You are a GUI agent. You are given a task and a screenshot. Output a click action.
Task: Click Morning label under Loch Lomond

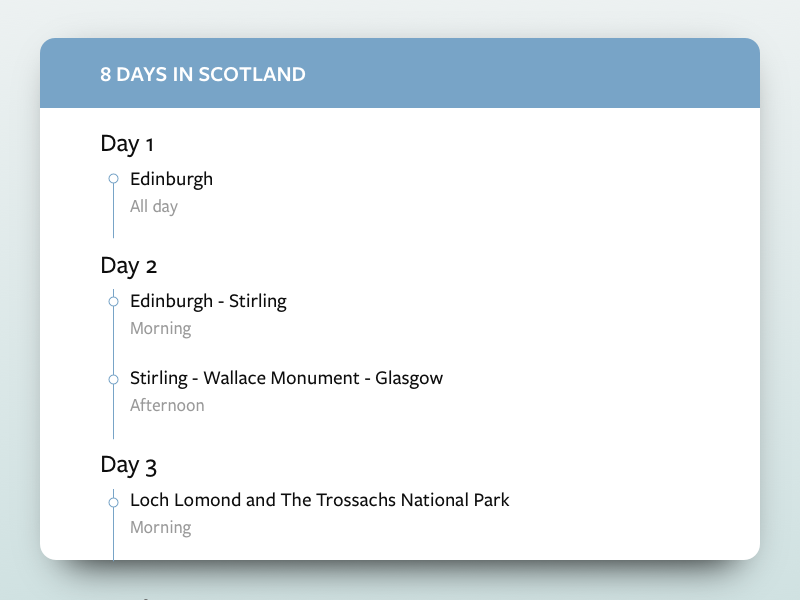pos(160,528)
